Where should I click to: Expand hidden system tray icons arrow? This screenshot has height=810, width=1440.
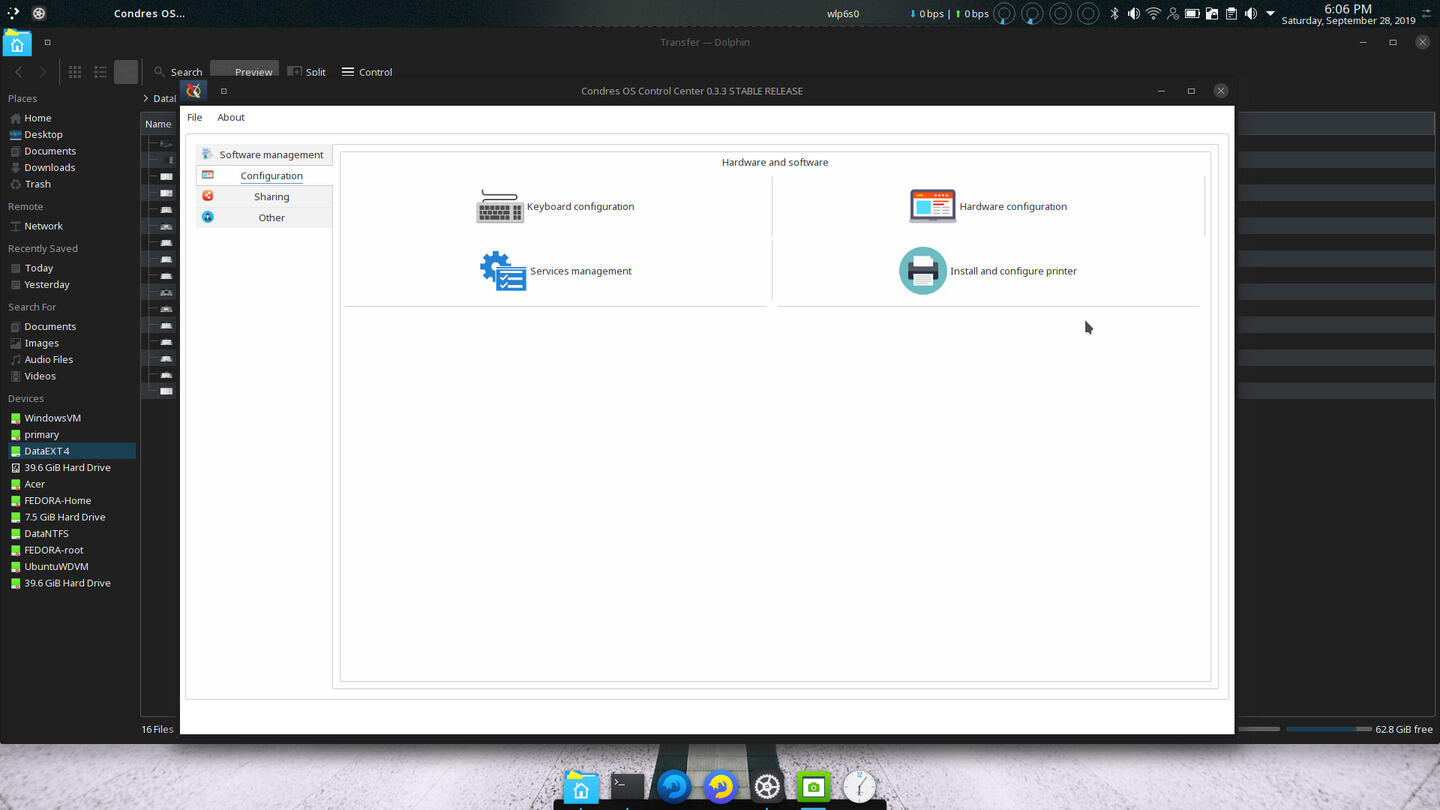1271,14
